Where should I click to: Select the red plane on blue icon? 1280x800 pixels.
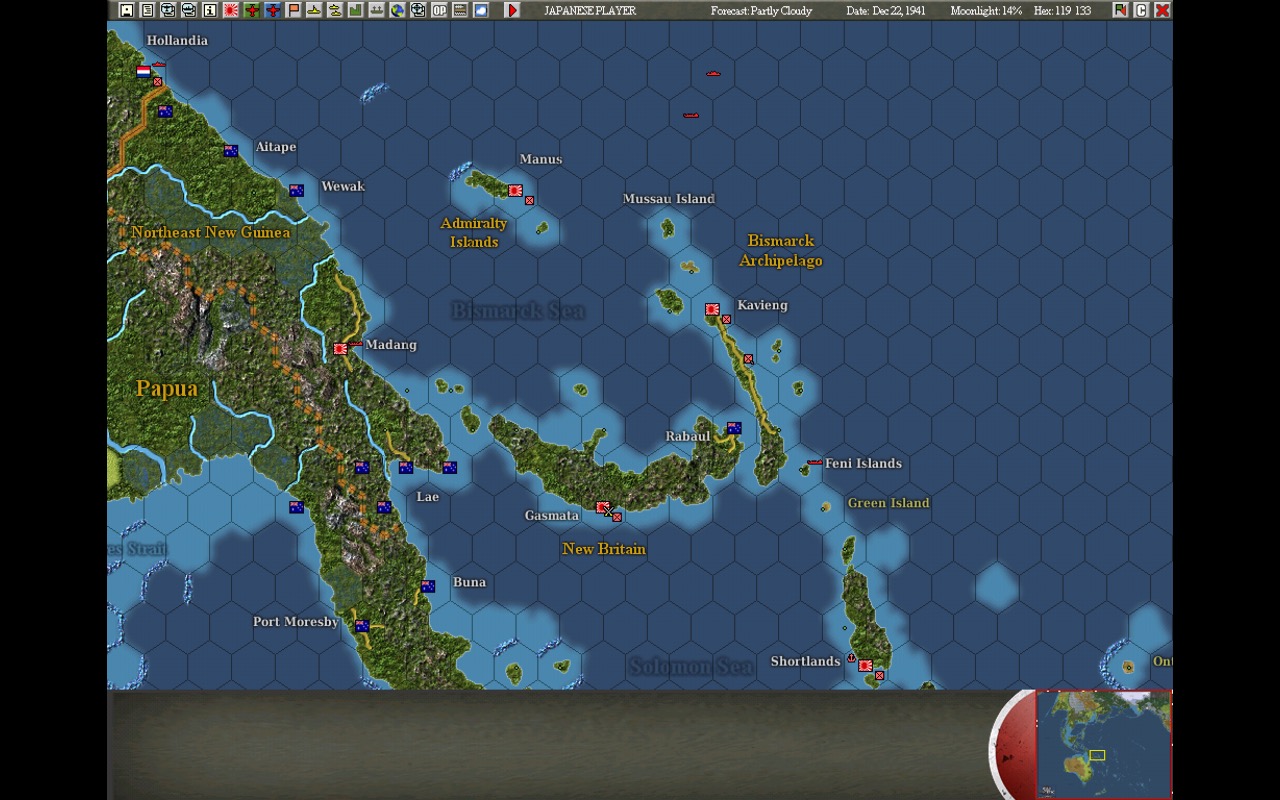(273, 10)
